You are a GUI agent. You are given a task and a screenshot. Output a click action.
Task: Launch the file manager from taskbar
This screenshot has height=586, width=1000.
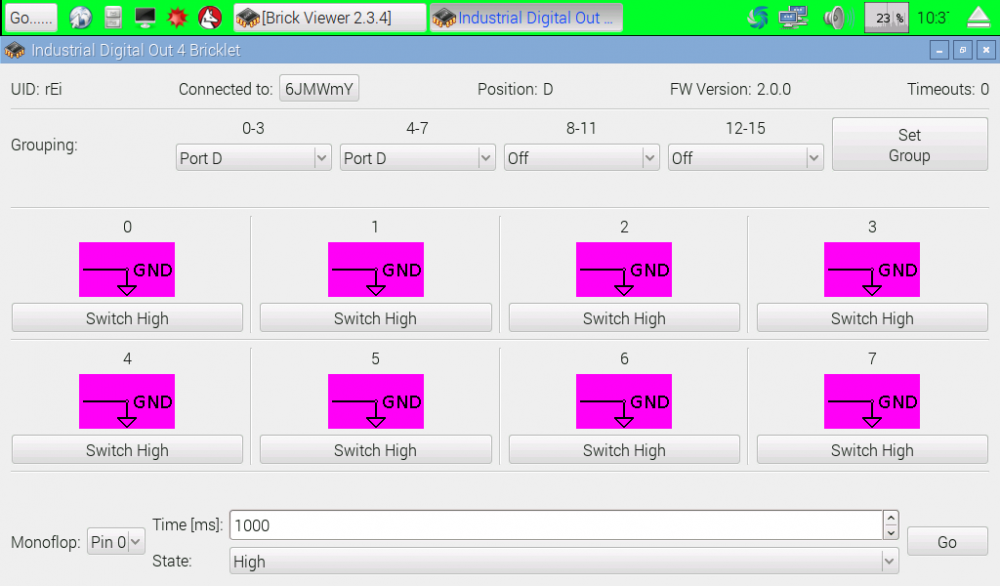[x=113, y=17]
